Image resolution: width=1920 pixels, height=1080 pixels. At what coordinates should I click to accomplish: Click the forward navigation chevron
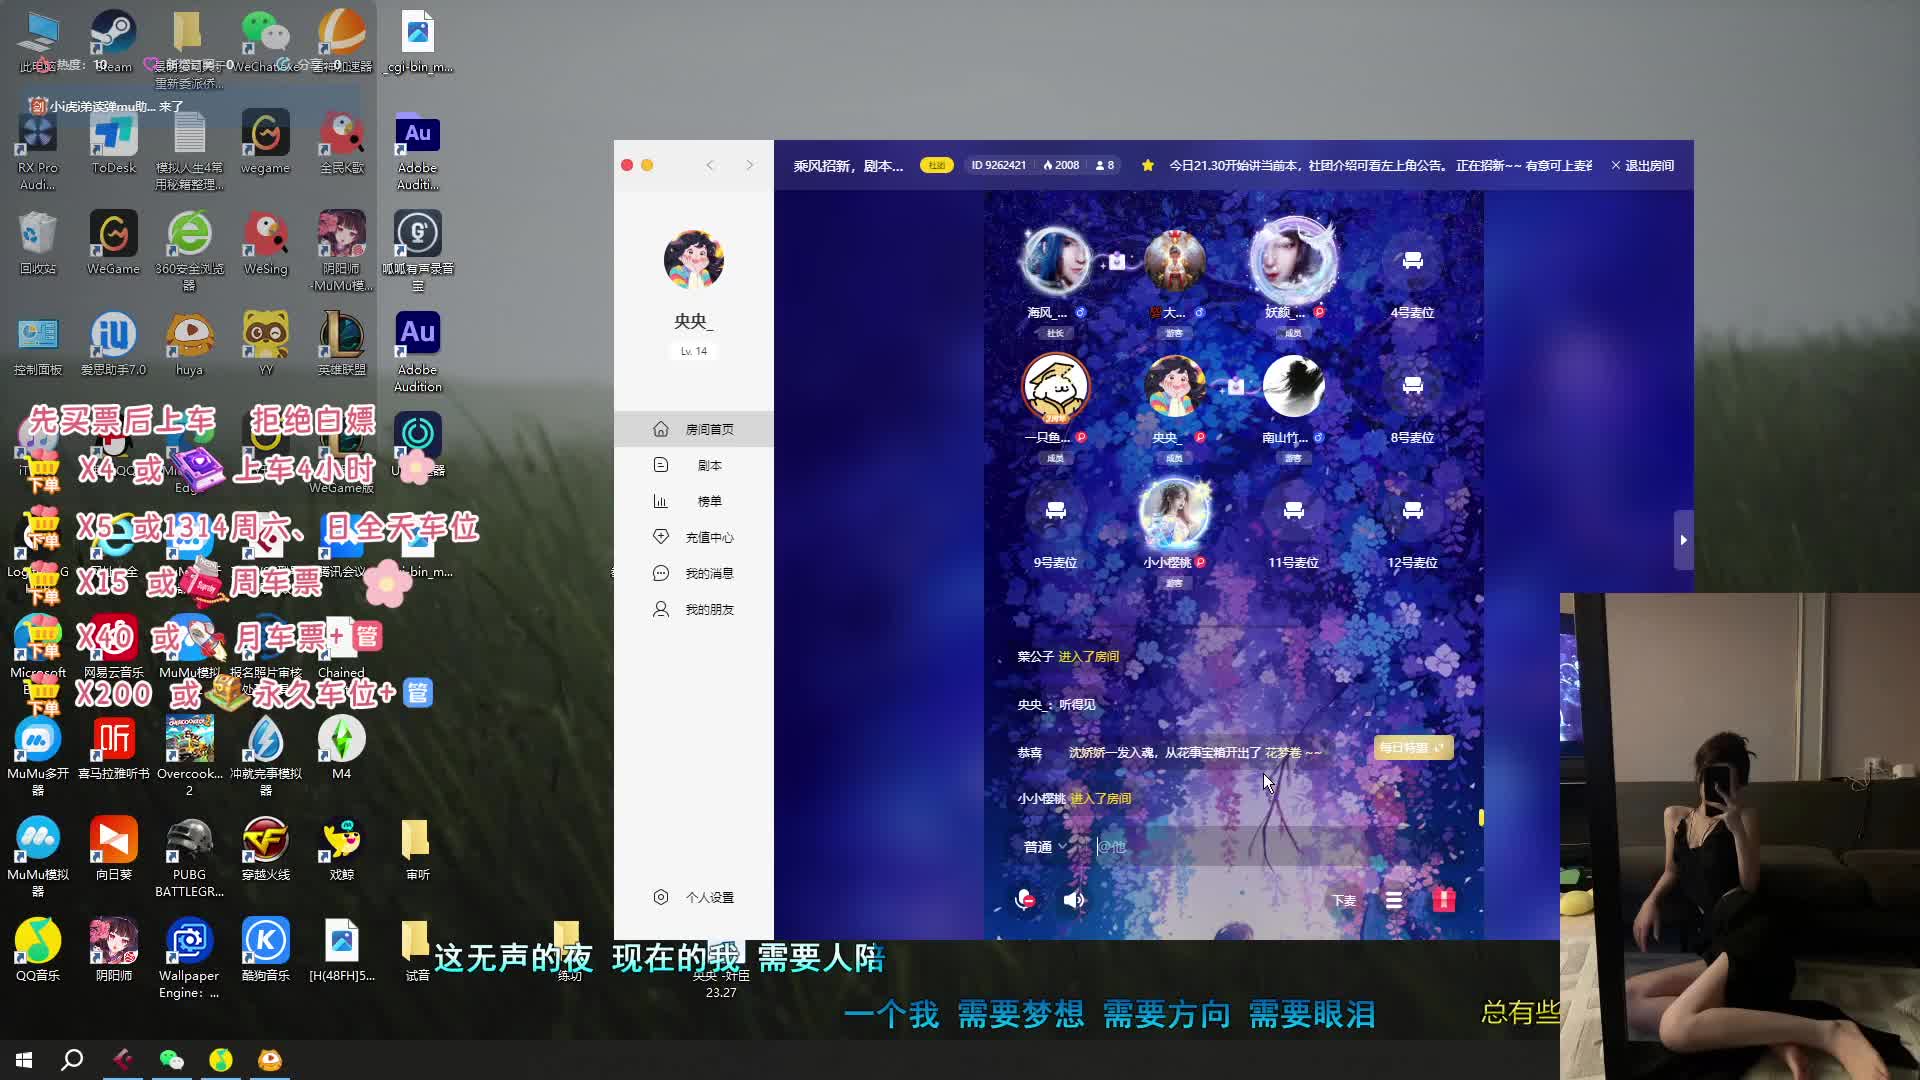pyautogui.click(x=749, y=166)
